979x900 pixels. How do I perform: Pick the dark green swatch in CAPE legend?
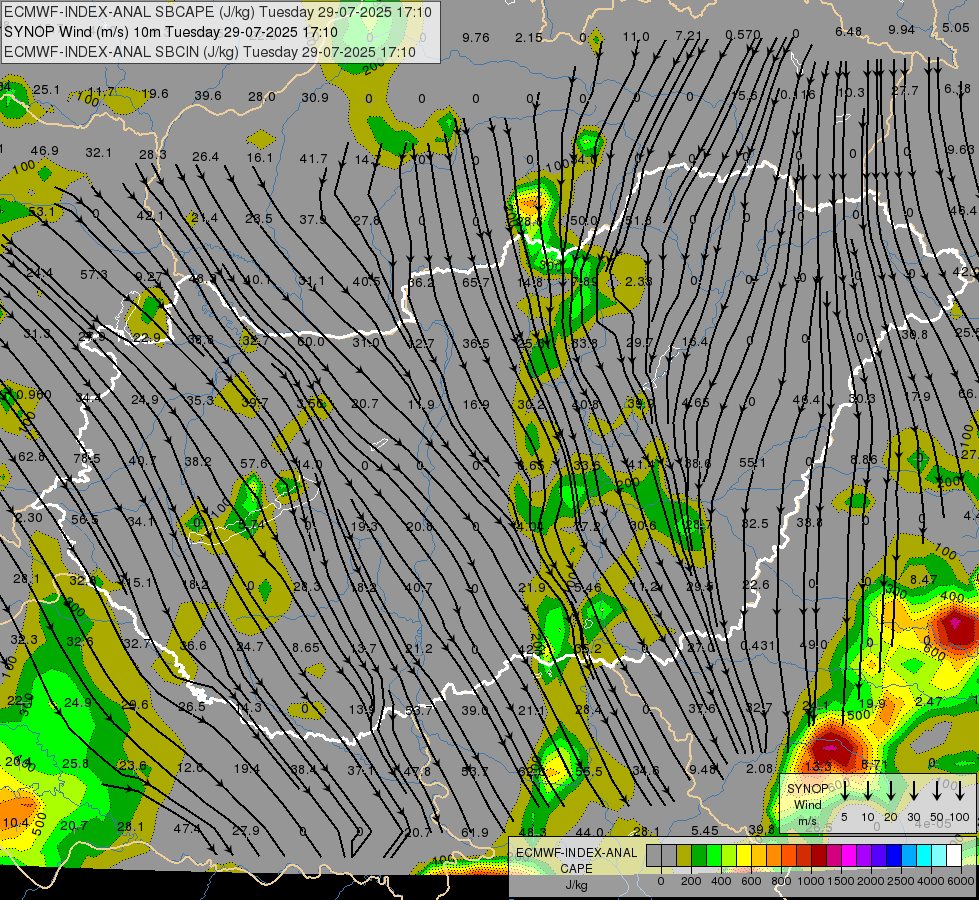(x=699, y=856)
